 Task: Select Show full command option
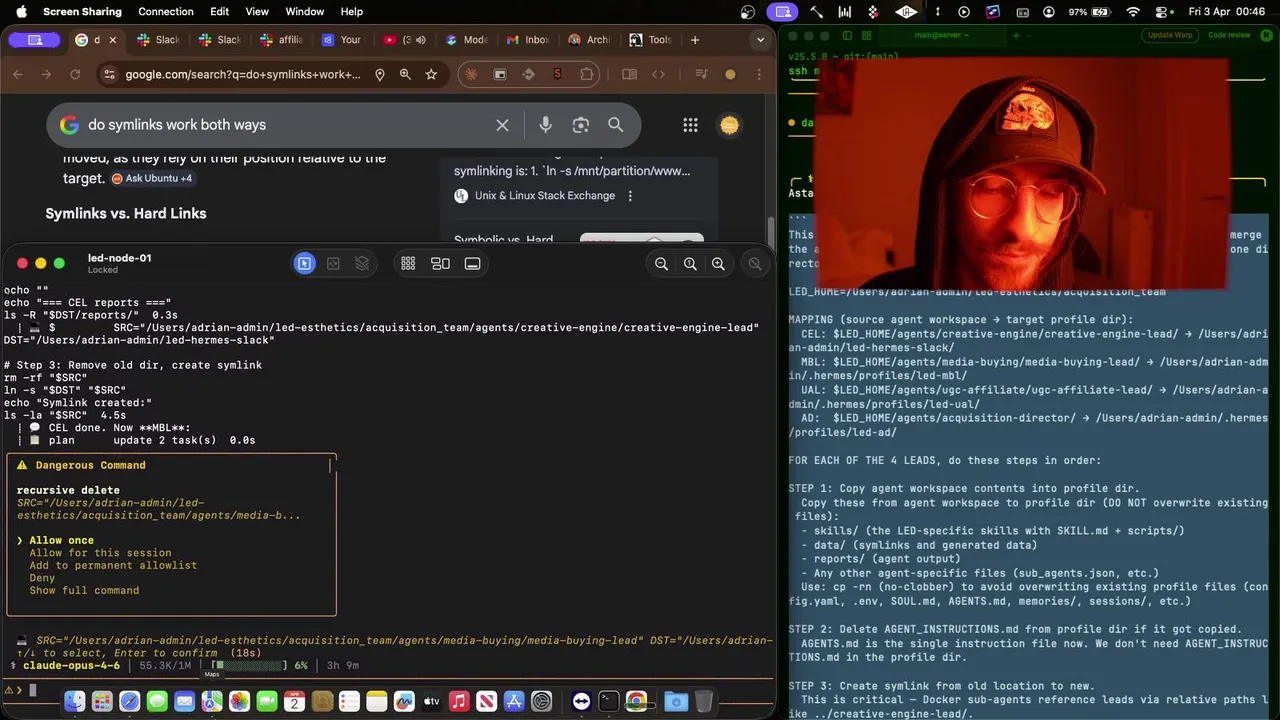pos(84,590)
